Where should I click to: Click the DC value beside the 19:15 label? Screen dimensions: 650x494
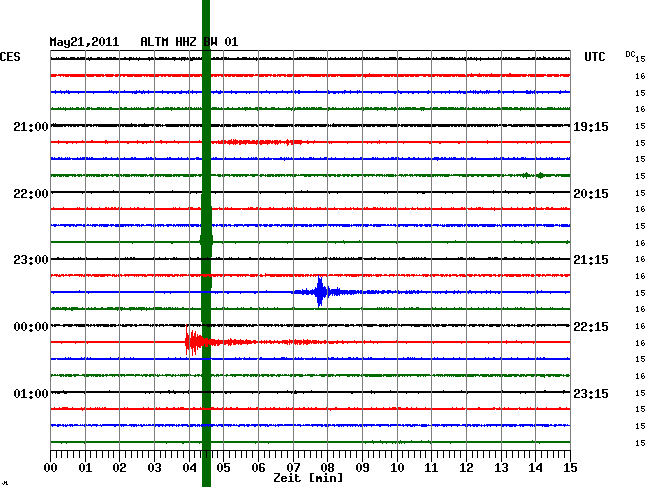[x=640, y=126]
